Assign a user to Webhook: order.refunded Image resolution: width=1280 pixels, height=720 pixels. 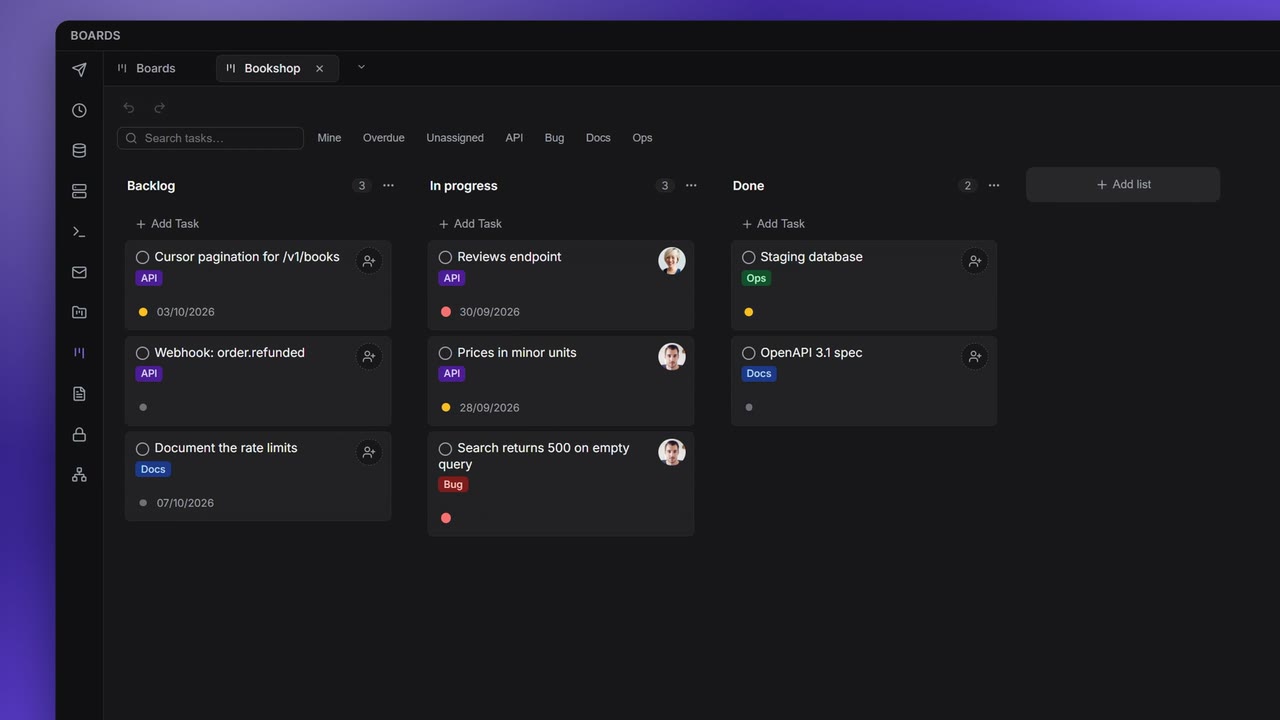coord(369,357)
